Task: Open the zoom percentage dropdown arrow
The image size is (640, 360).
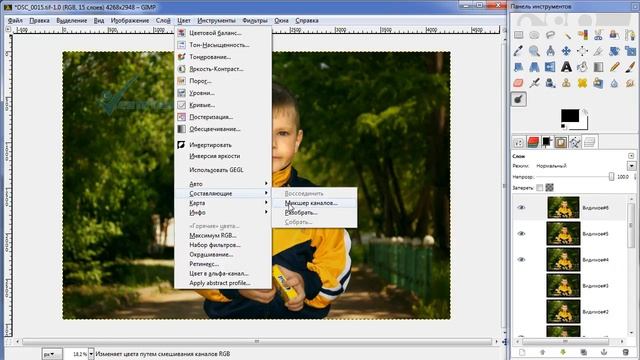Action: point(91,354)
